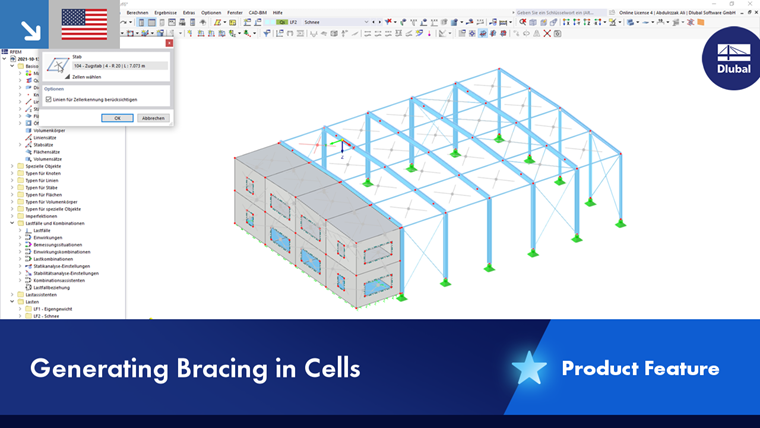Set view along X axis icon
760x428 pixels.
pos(566,22)
